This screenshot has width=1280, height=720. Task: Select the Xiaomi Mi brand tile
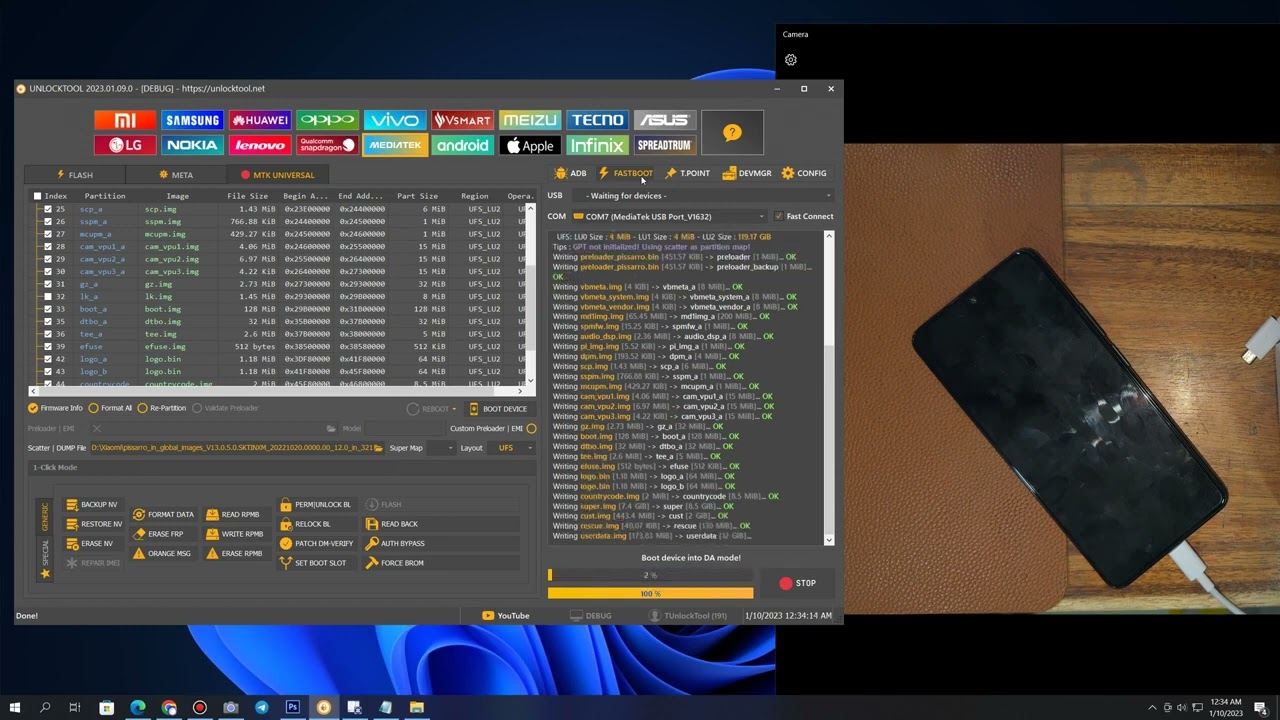[125, 120]
